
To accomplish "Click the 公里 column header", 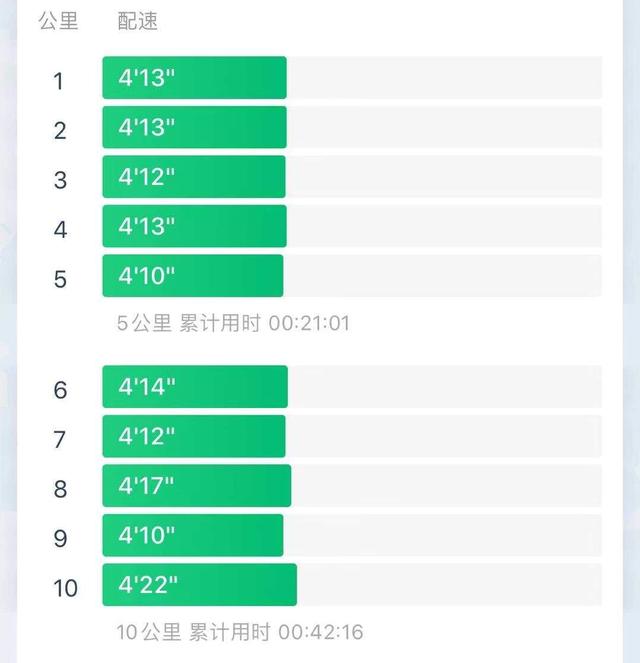I will 58,21.
